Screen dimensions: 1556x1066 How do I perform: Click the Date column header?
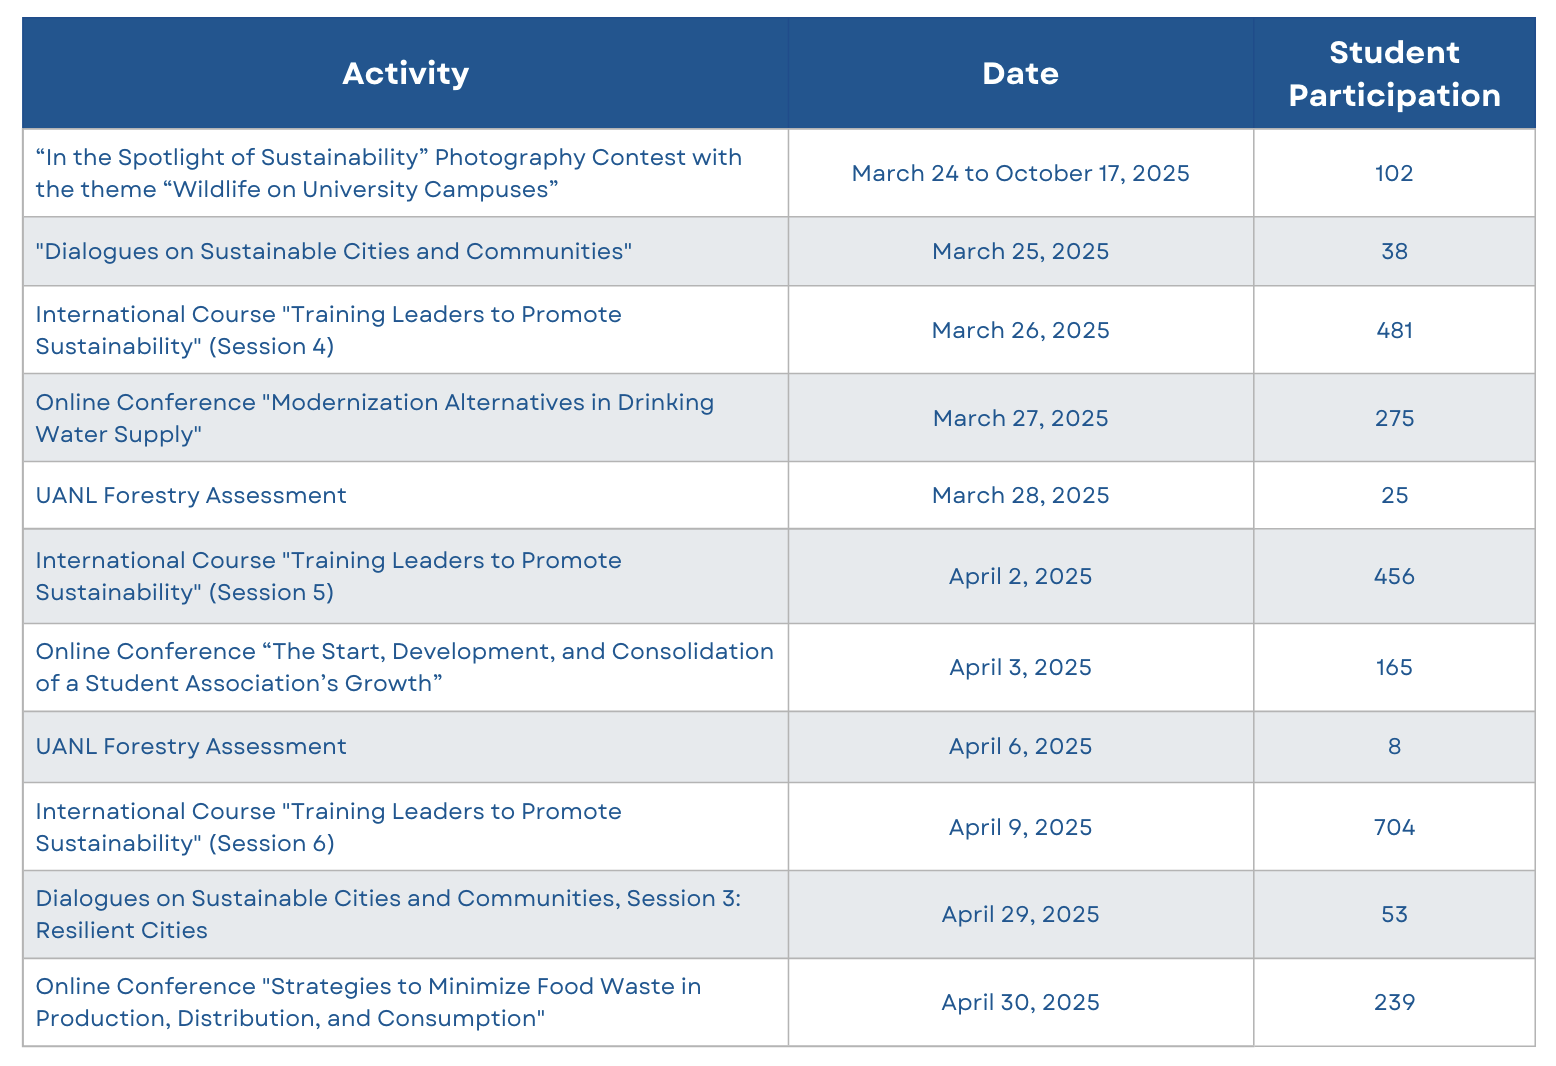point(1020,73)
